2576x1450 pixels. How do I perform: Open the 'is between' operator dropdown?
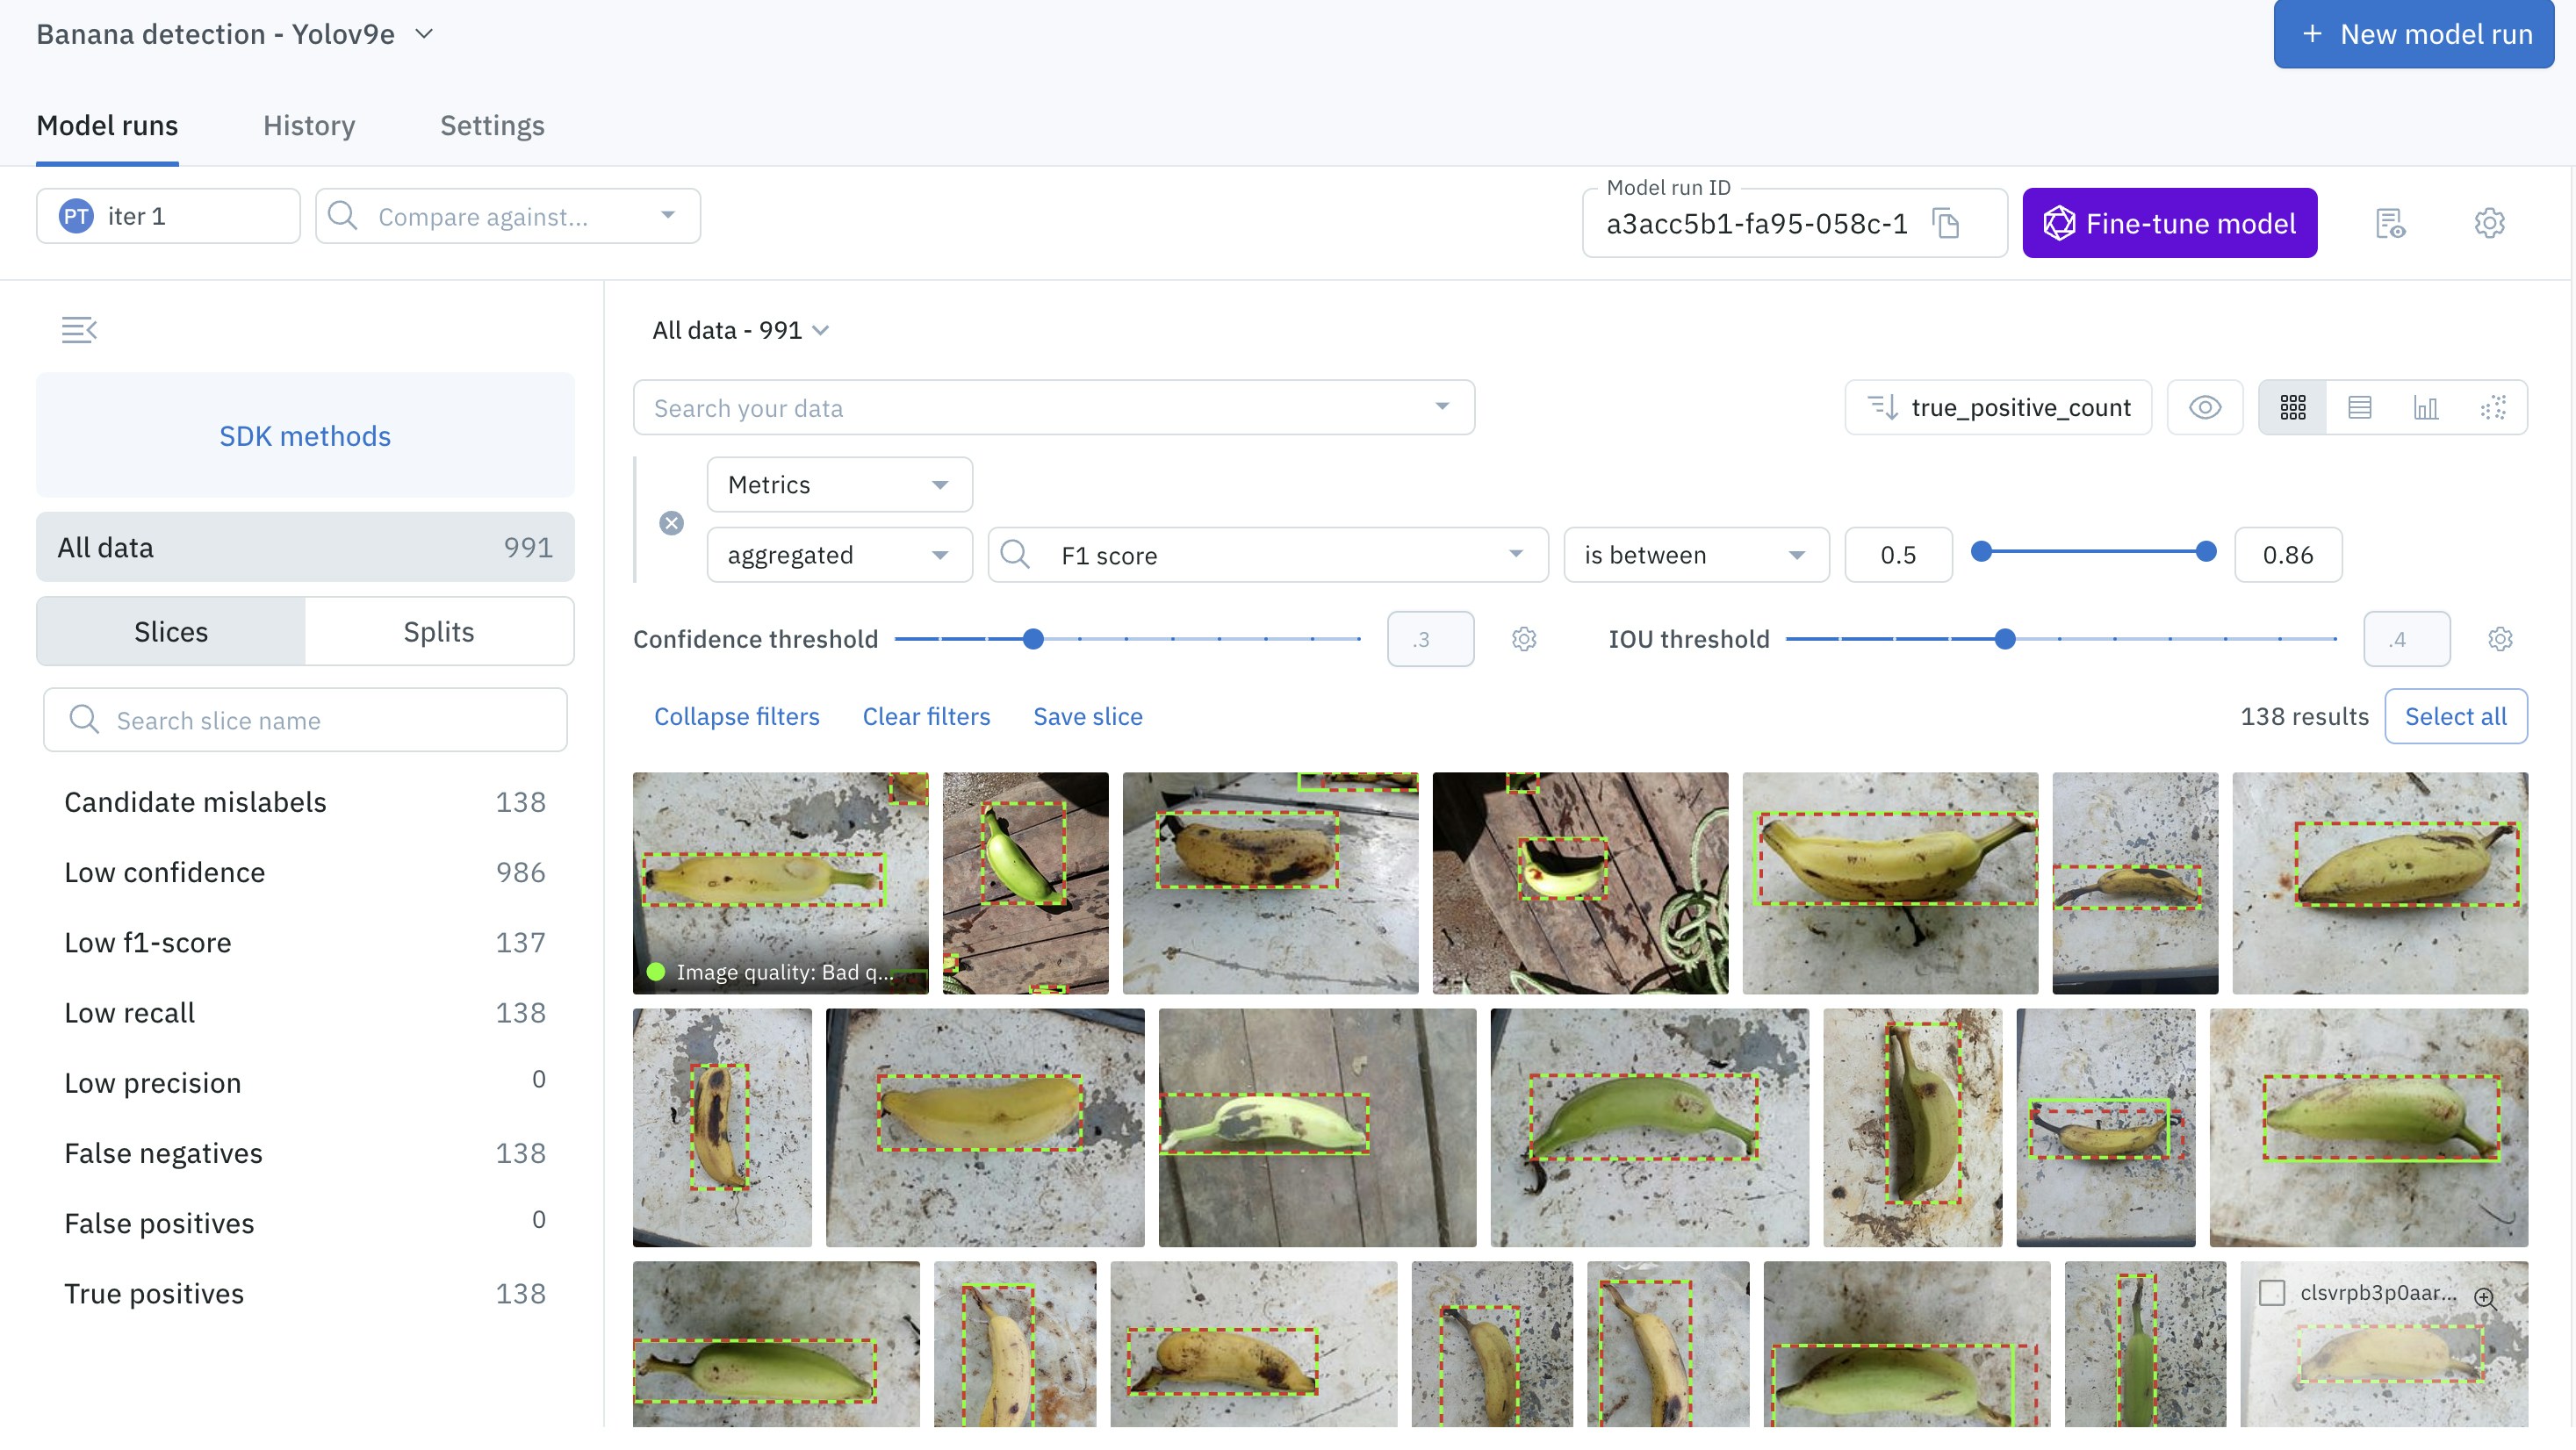coord(1695,555)
